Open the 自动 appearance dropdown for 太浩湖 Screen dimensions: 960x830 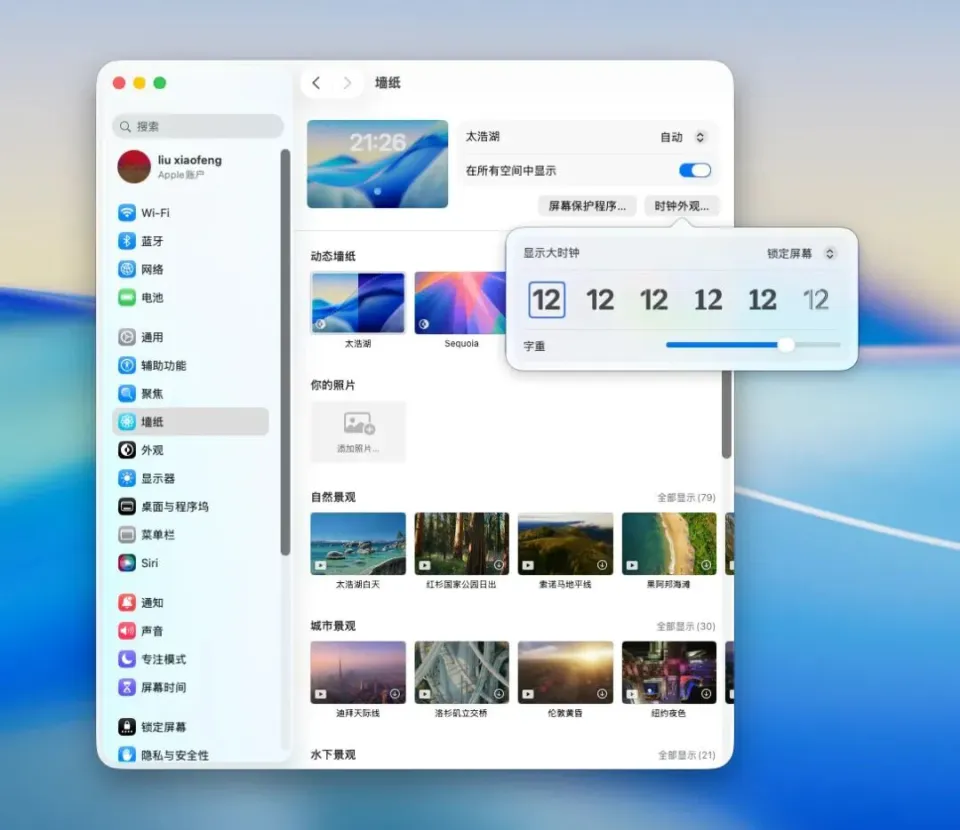tap(684, 137)
